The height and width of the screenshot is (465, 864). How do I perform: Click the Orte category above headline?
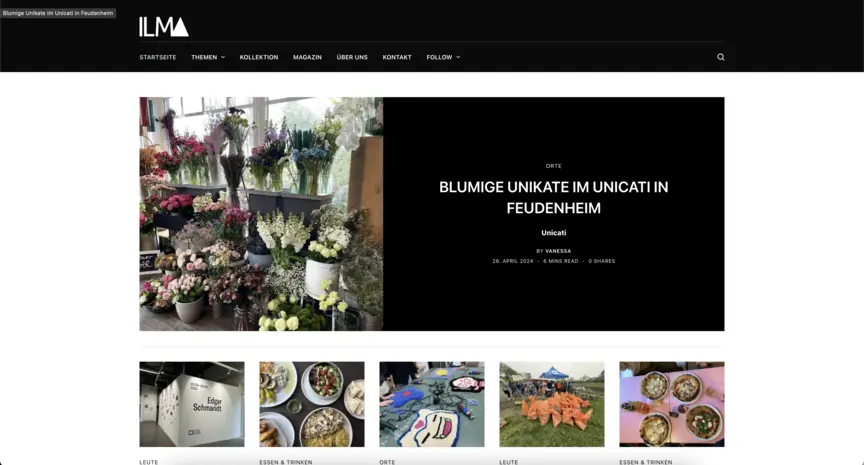[553, 166]
